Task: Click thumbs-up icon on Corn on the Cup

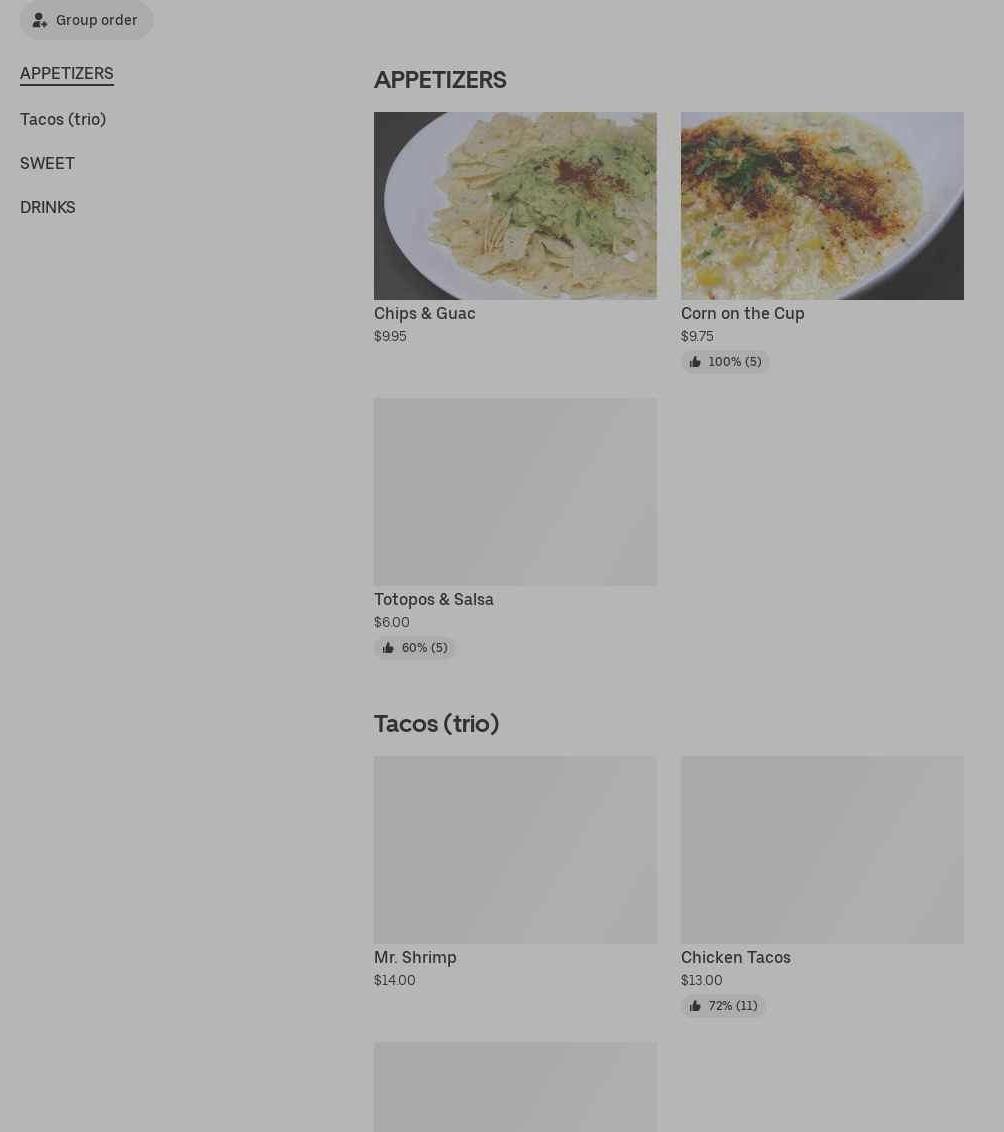Action: pos(695,362)
